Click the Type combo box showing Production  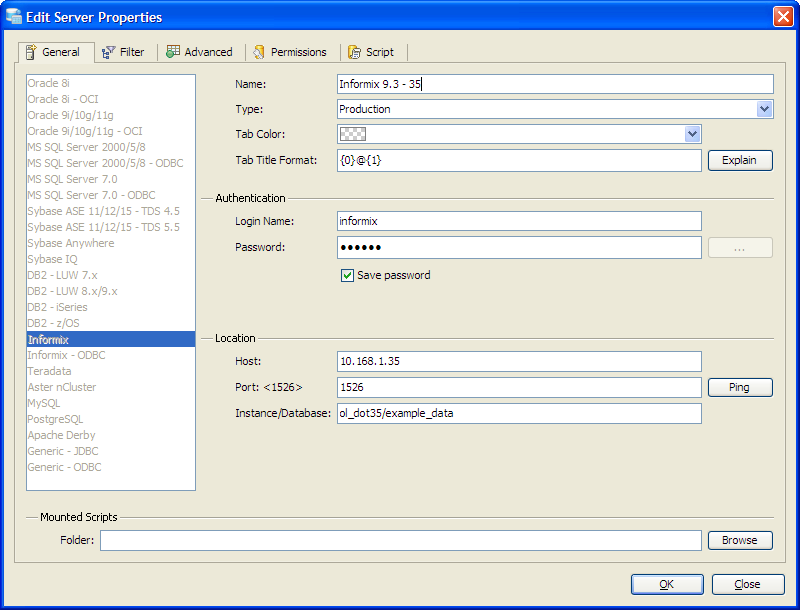[555, 109]
